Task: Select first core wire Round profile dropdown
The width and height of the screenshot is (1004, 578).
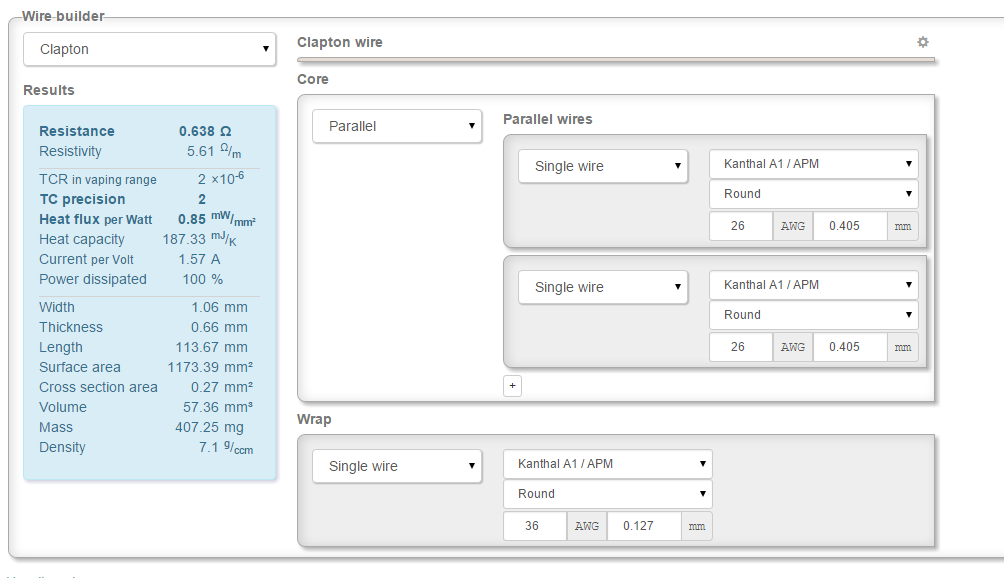Action: [x=813, y=194]
